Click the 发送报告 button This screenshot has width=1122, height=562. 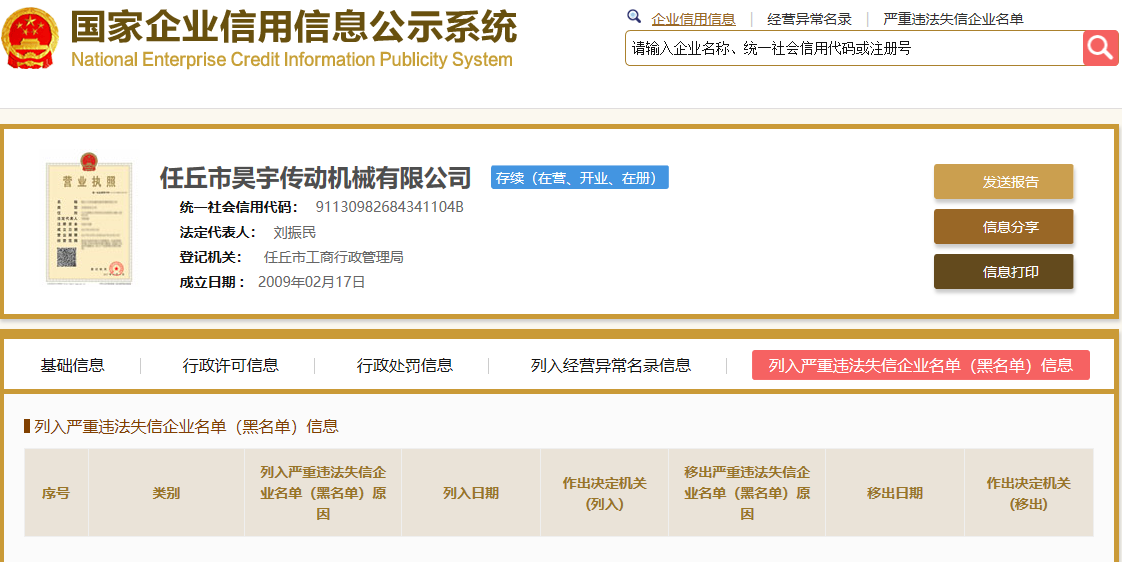[x=1003, y=182]
